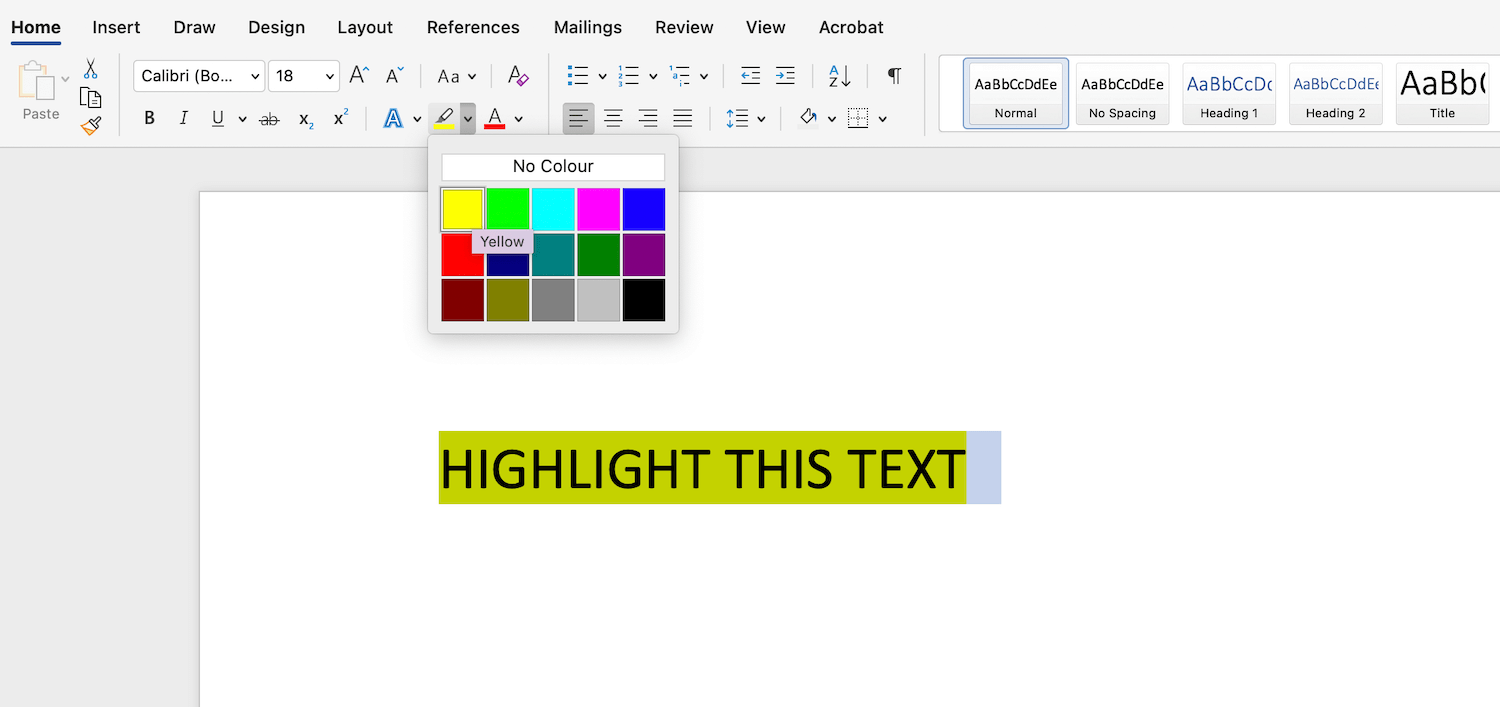Increase font size with larger A icon
Screen dimensions: 1500x707
359,75
